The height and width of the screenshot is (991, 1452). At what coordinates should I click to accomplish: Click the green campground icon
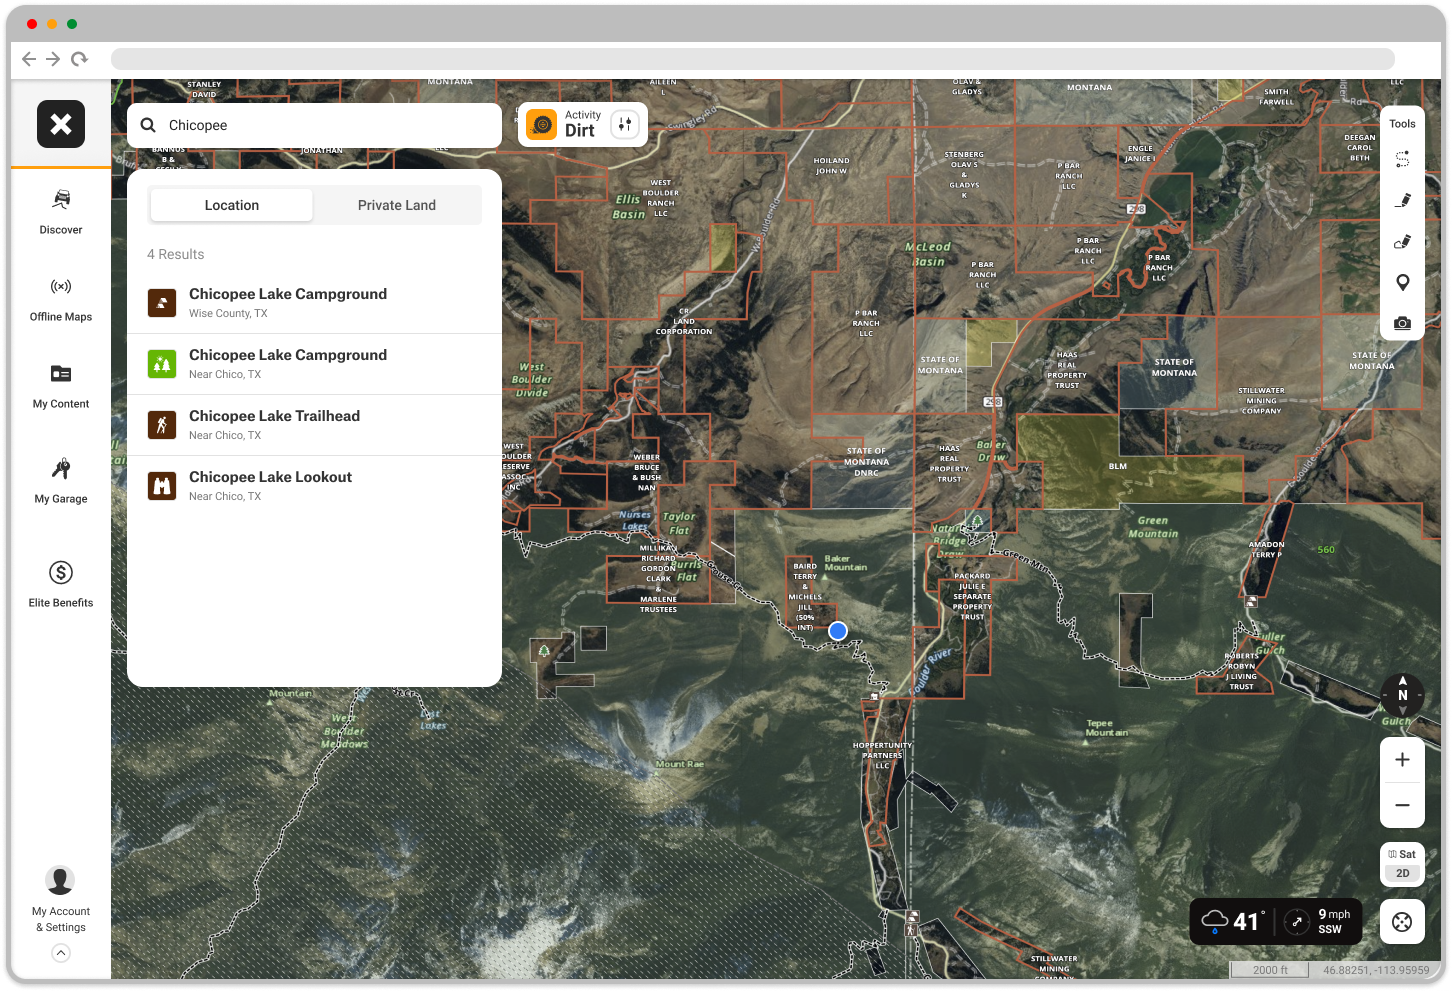pos(162,364)
